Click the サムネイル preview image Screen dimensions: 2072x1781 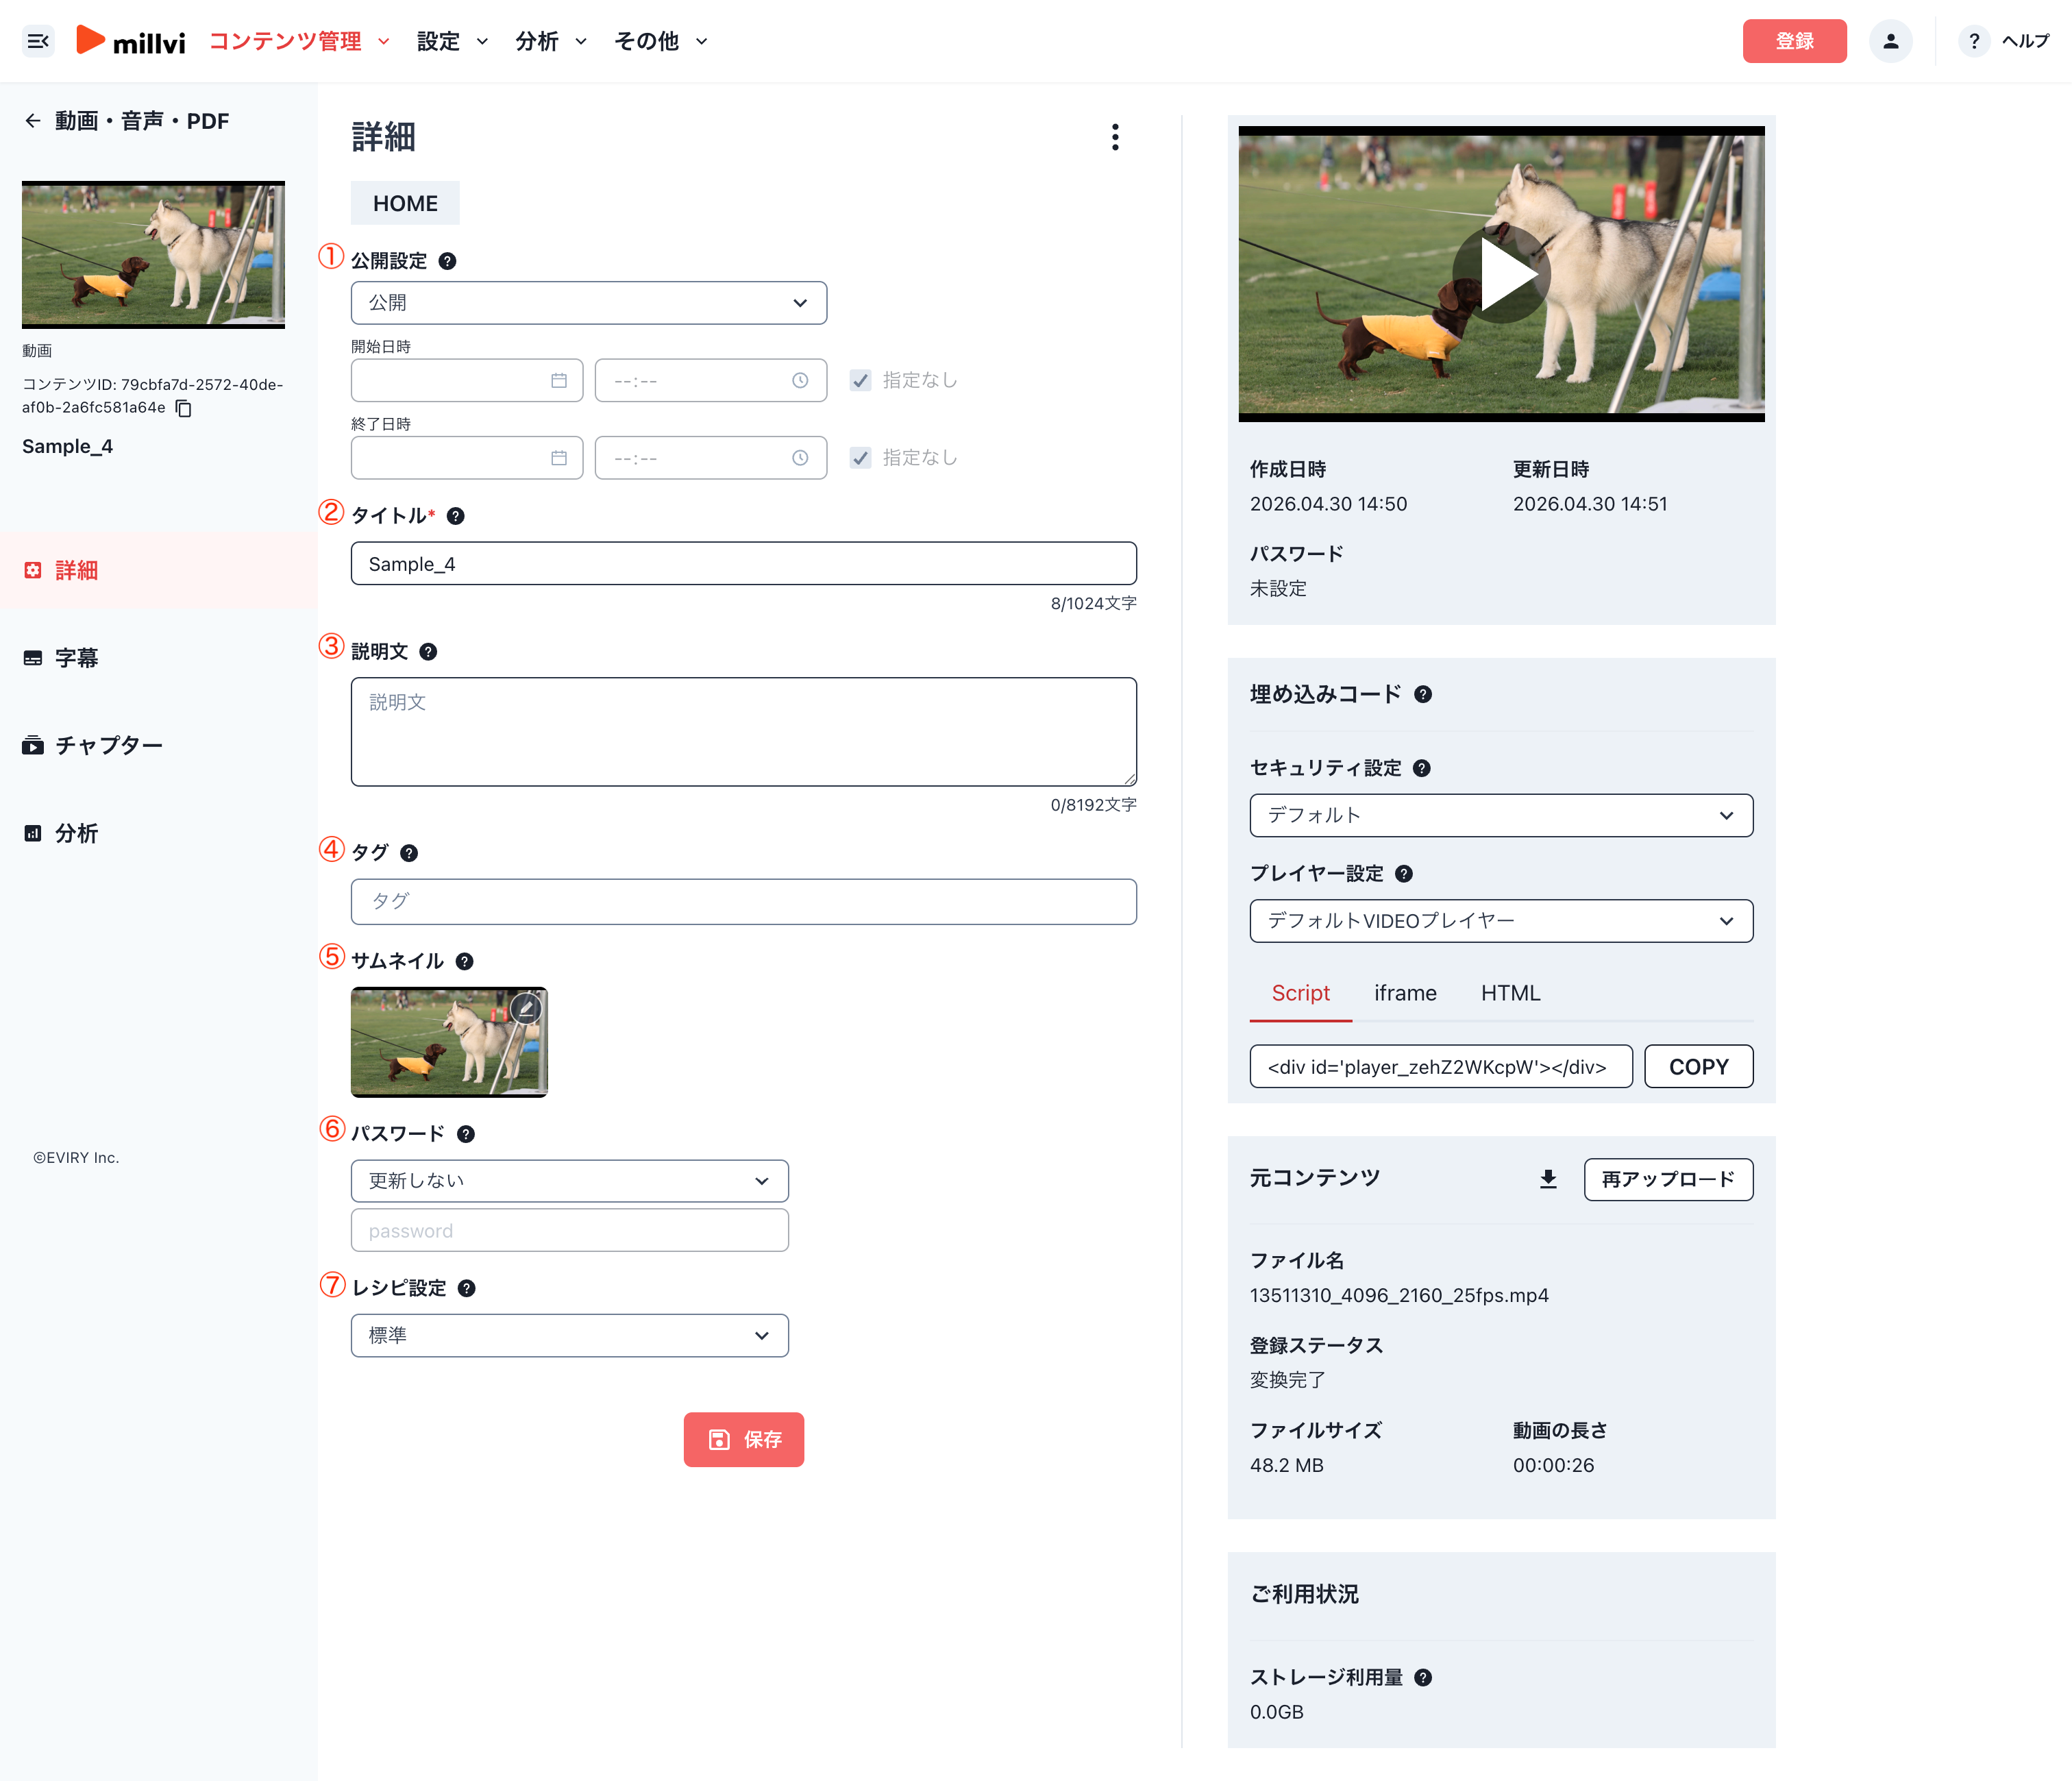[x=449, y=1042]
